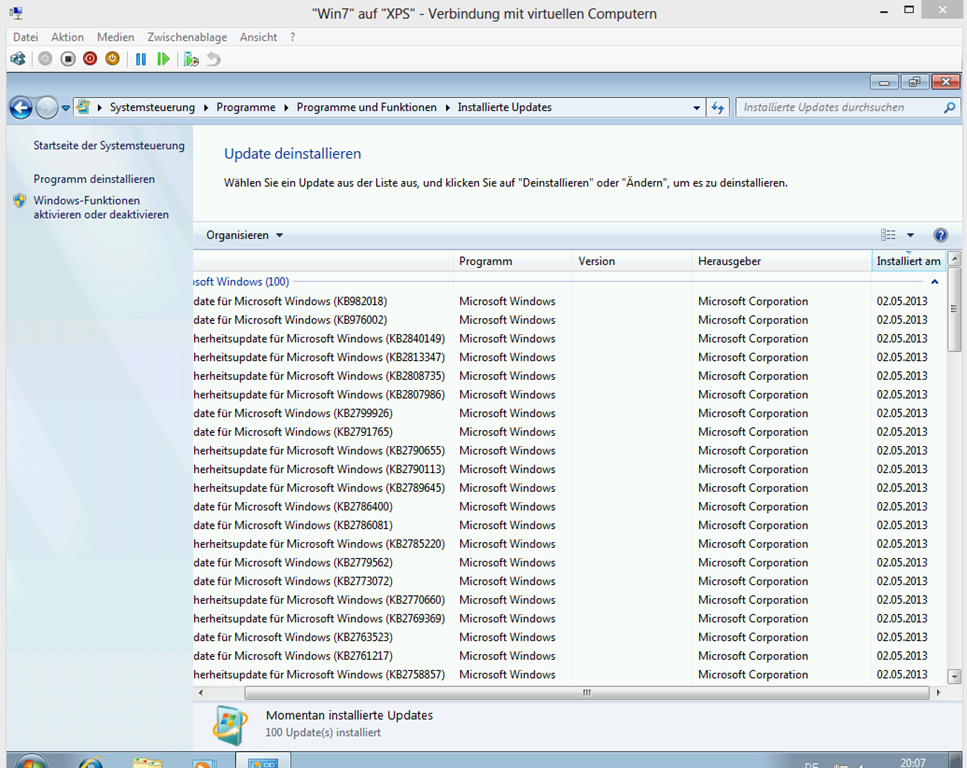Open the Ansicht menu
This screenshot has height=768, width=967.
(x=258, y=37)
